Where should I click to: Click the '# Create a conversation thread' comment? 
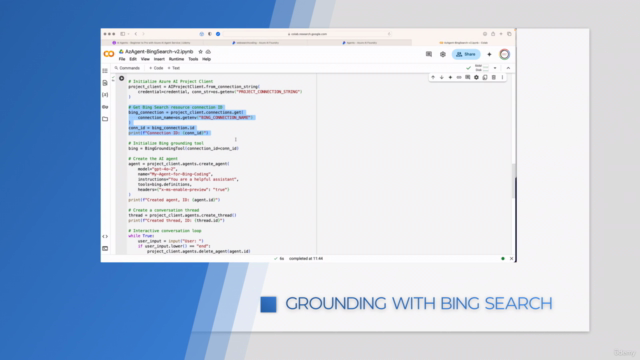point(163,210)
